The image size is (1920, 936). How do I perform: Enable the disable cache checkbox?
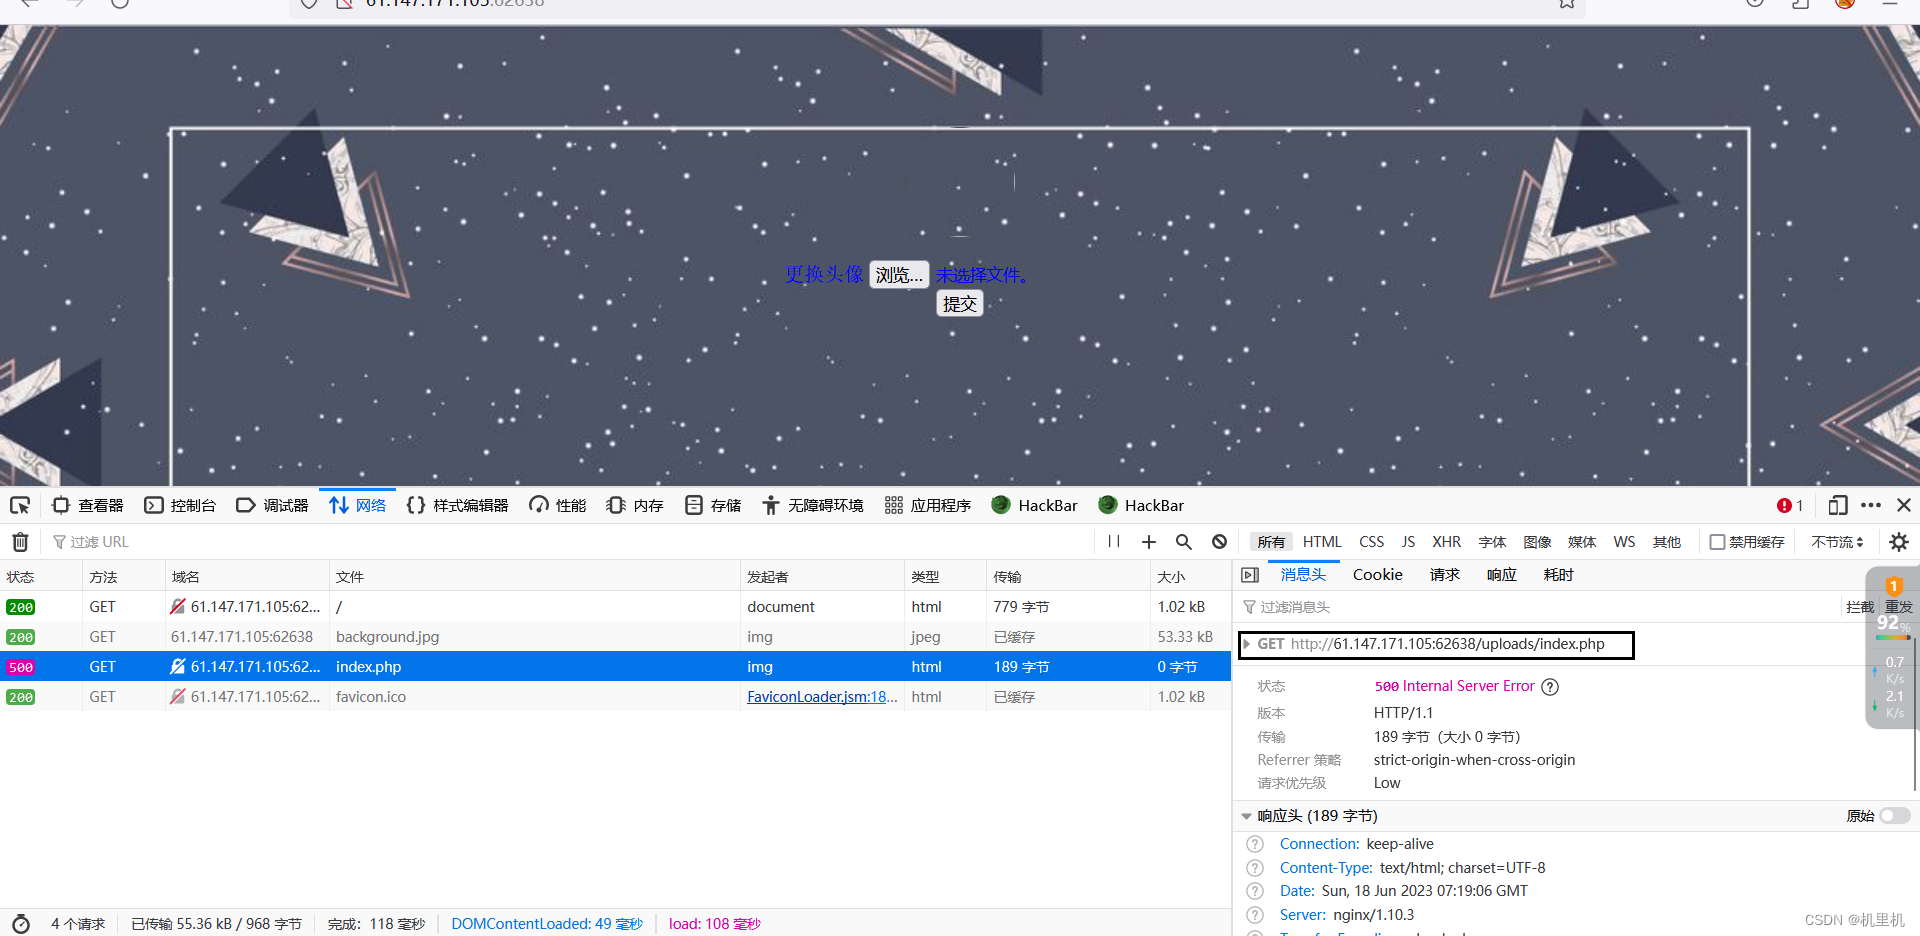pyautogui.click(x=1717, y=542)
